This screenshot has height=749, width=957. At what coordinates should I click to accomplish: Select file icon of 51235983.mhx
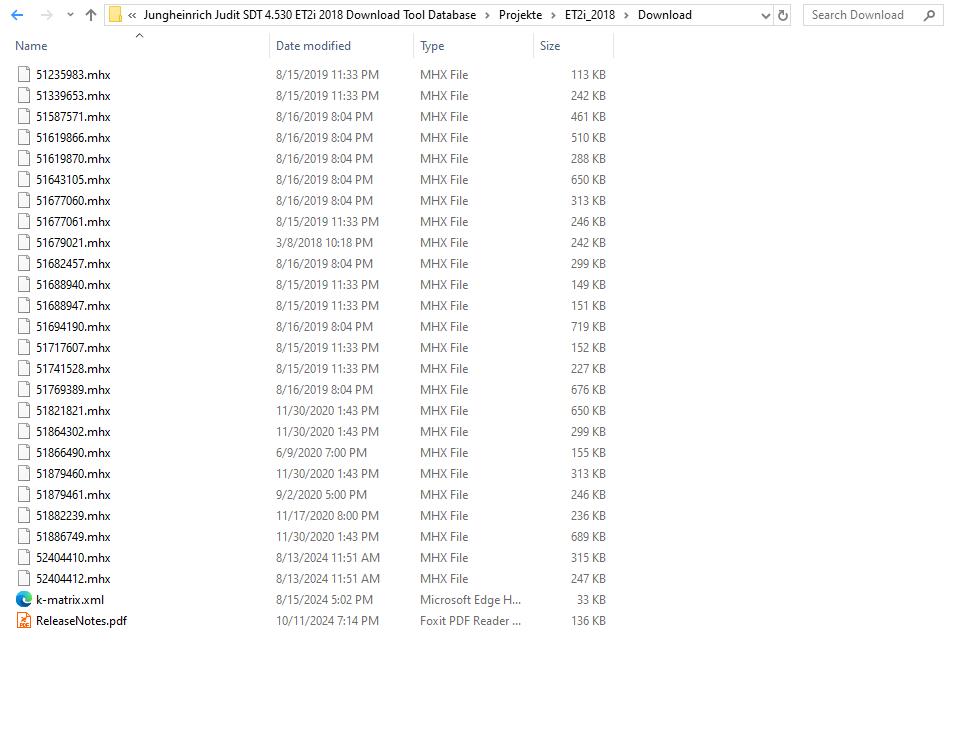24,74
